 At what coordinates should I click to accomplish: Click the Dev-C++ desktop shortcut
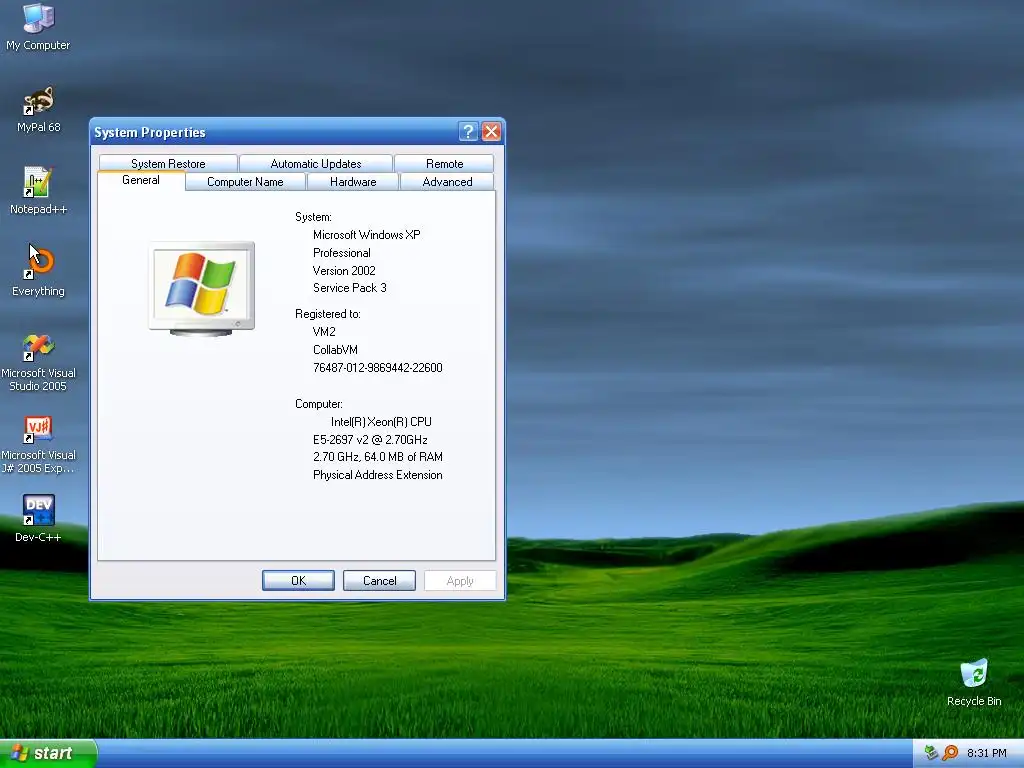click(38, 519)
